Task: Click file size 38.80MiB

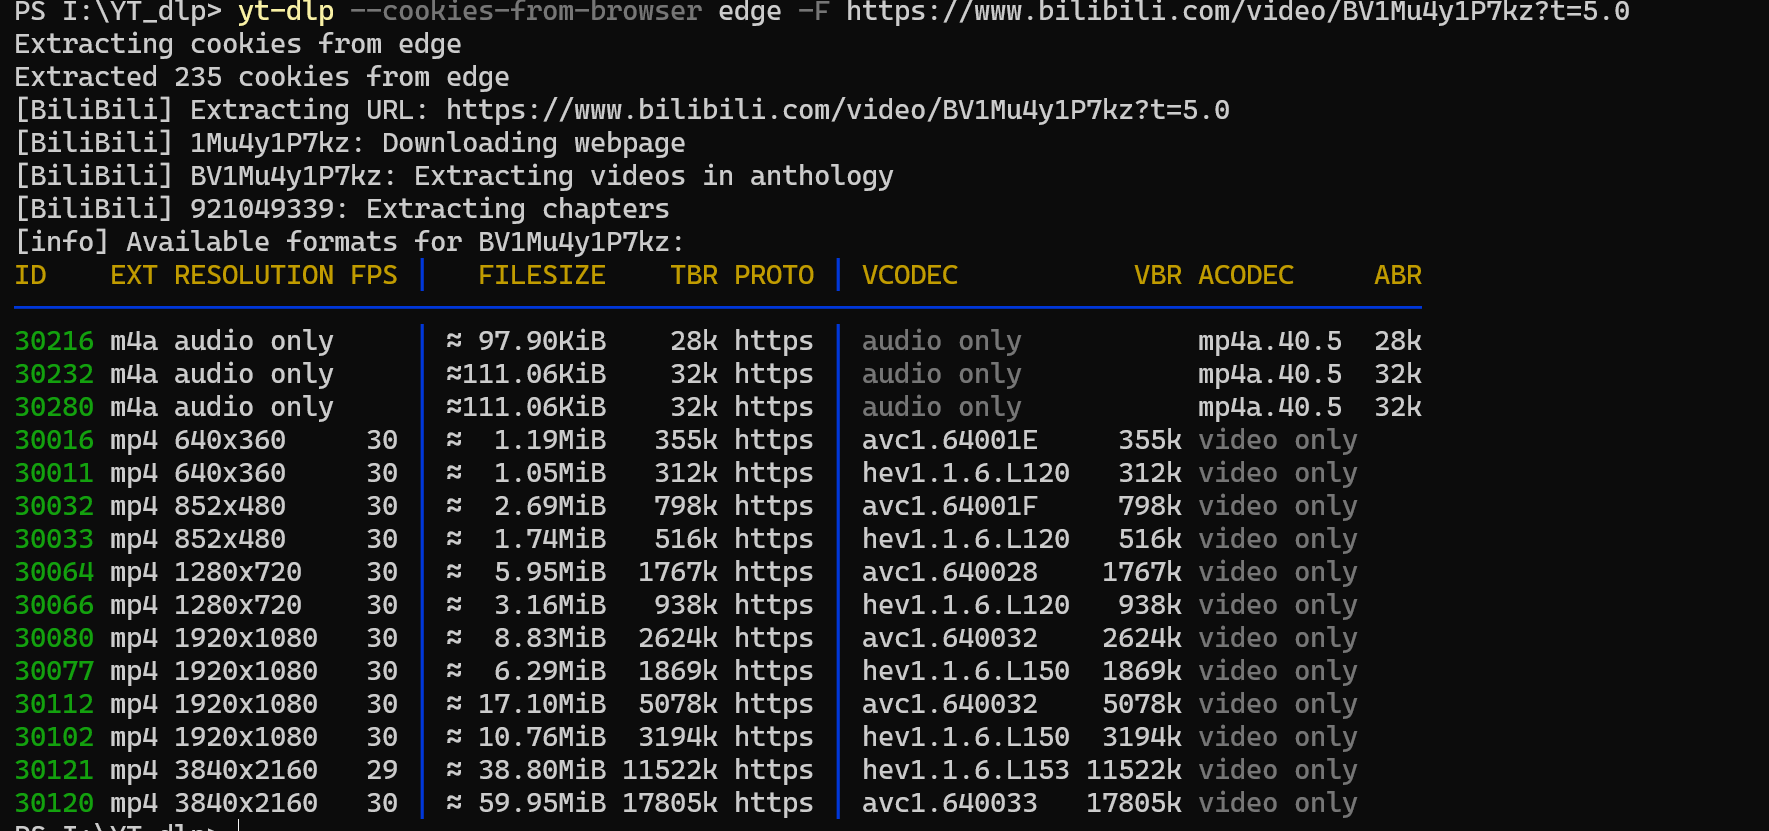Action: point(542,770)
